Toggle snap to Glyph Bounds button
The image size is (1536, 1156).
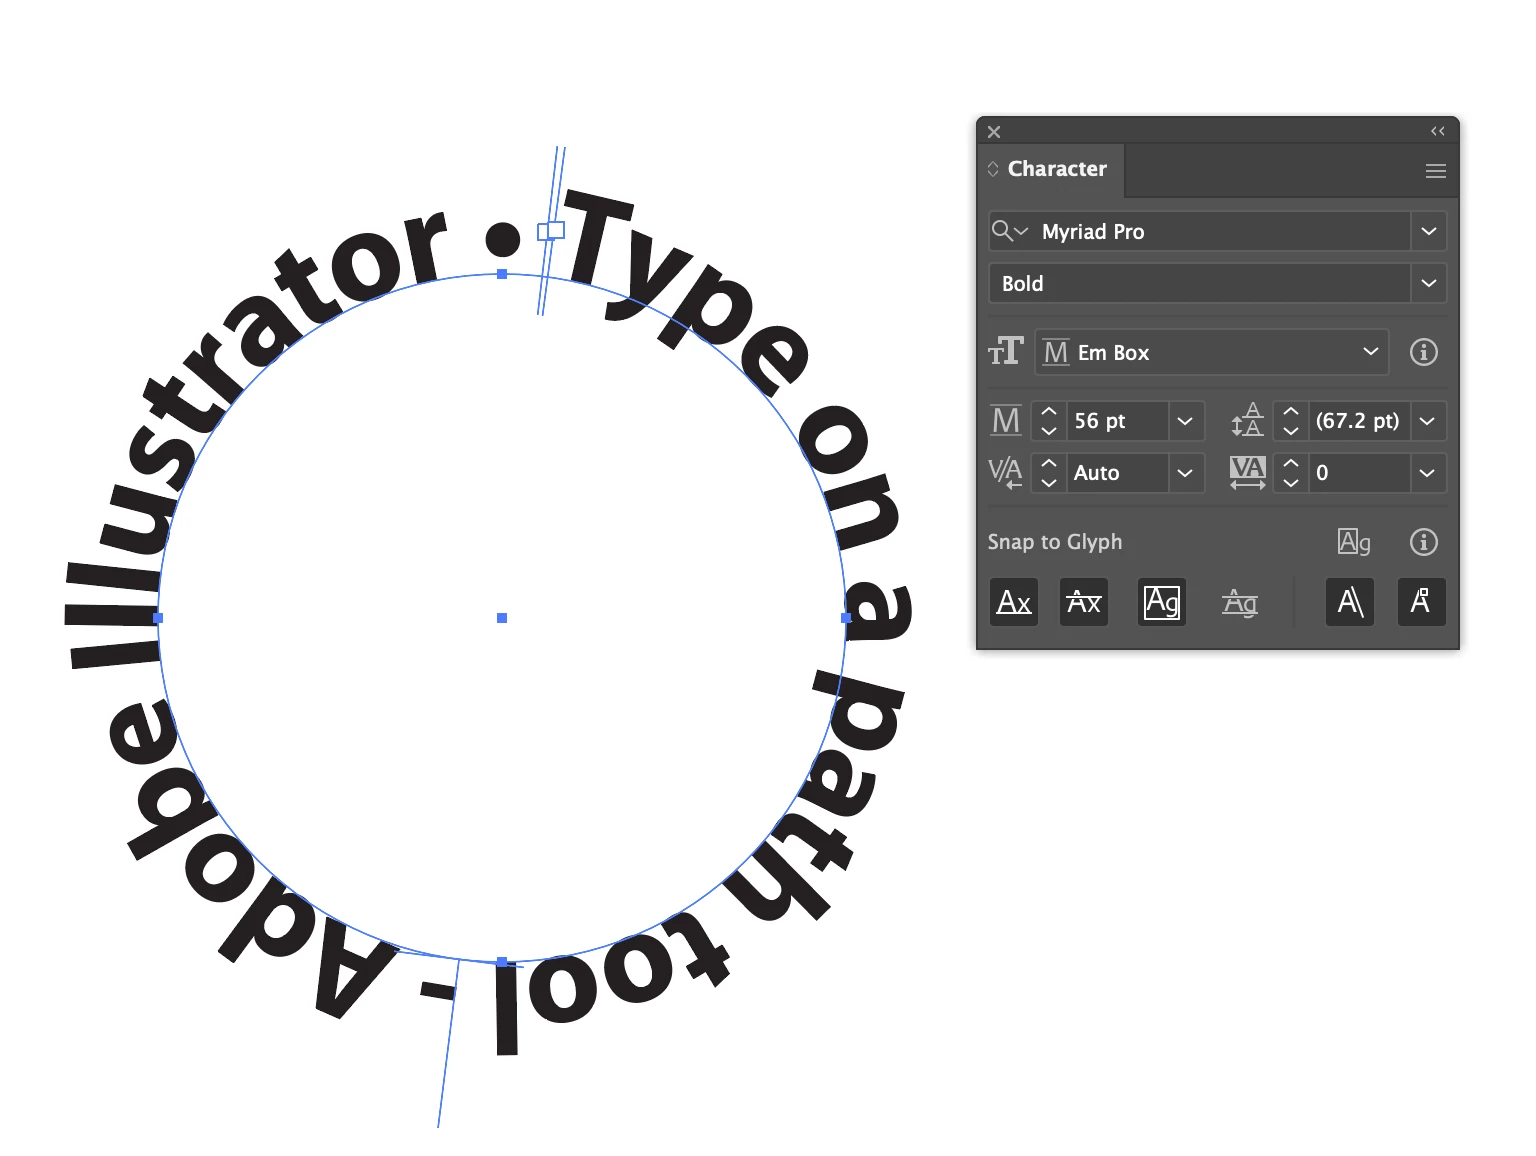click(x=1162, y=602)
